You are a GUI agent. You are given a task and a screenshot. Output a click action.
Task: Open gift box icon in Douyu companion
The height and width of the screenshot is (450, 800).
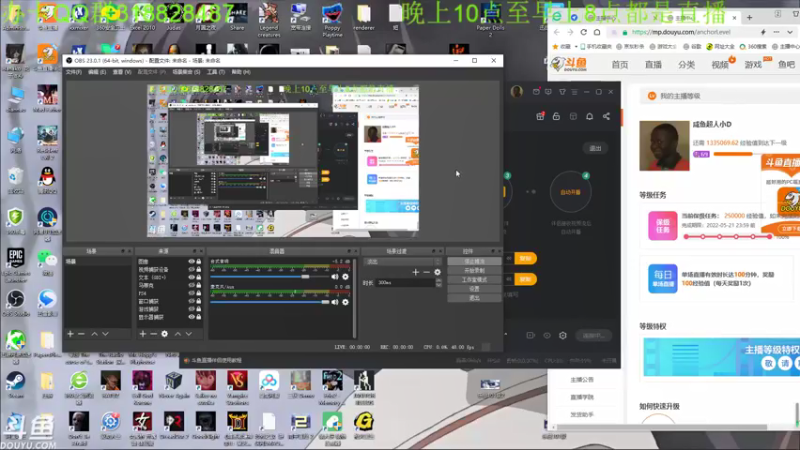coord(540,116)
